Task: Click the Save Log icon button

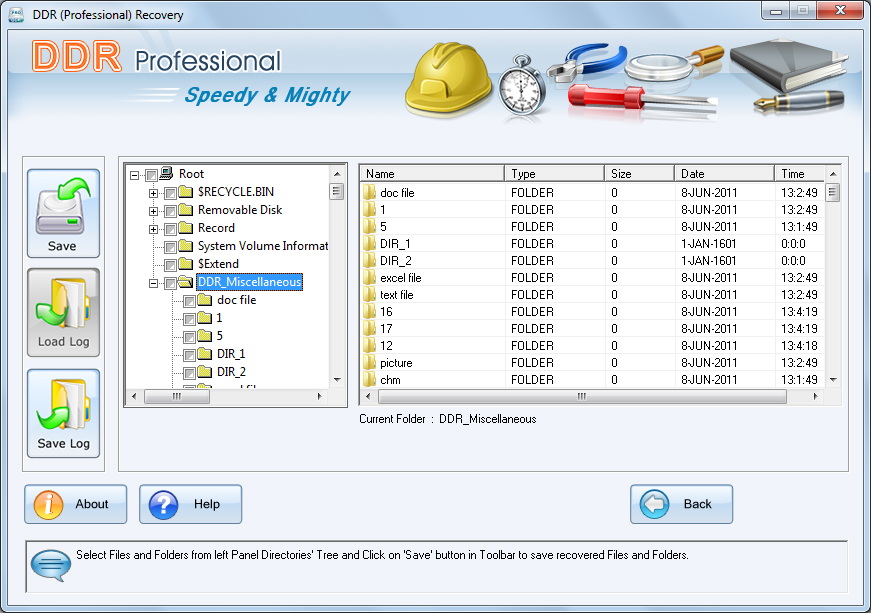Action: point(63,405)
